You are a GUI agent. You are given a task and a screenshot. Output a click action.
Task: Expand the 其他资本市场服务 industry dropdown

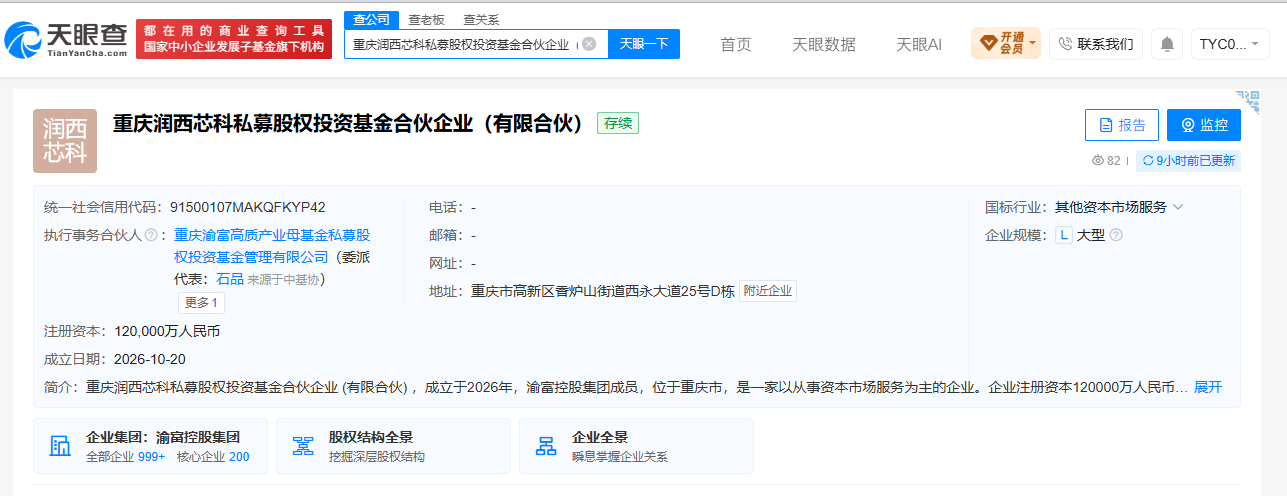click(1119, 207)
